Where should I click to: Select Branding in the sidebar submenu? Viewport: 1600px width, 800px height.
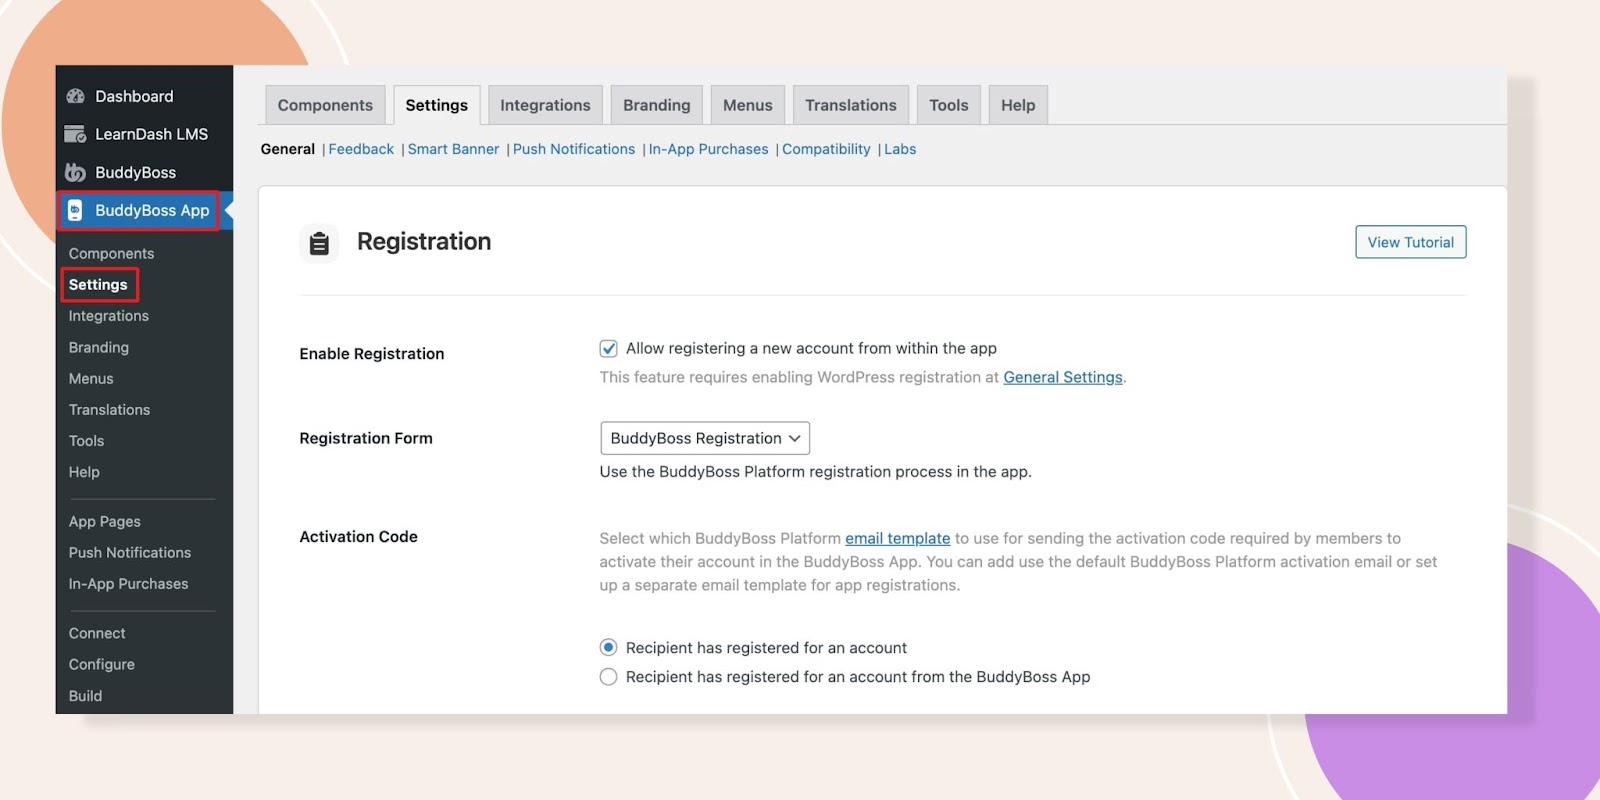coord(98,347)
